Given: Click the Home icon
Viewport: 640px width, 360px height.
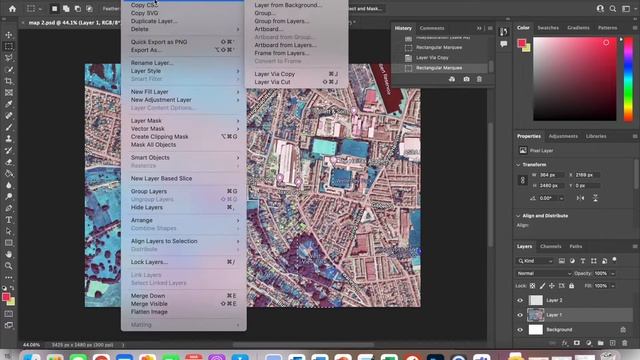Looking at the screenshot, I should (x=13, y=9).
